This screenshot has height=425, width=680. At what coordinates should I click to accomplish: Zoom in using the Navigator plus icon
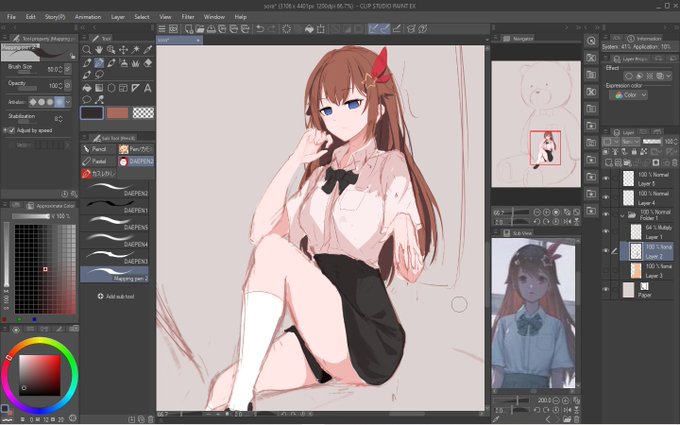coord(546,212)
